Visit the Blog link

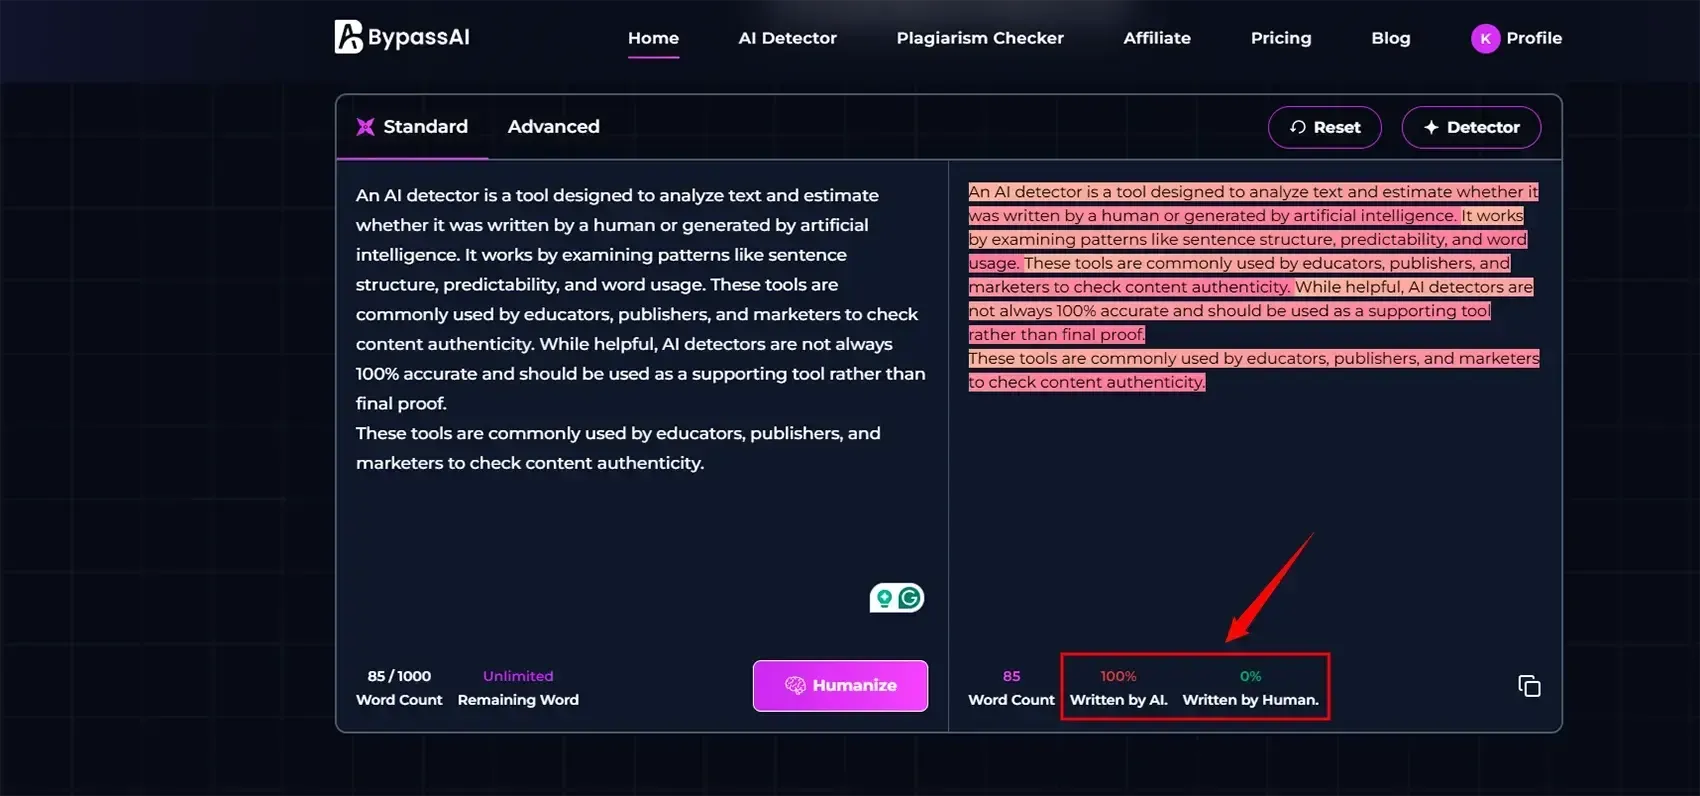click(x=1390, y=38)
